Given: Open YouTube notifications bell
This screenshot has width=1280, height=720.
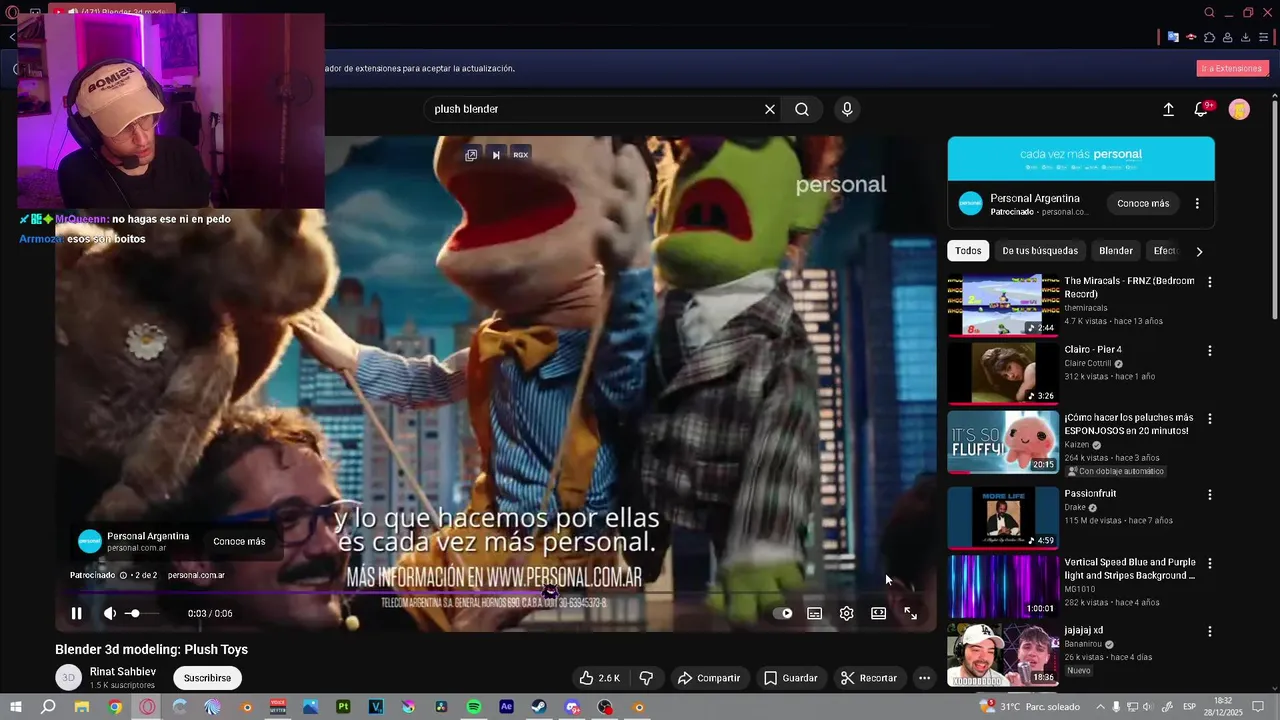Looking at the screenshot, I should 1201,110.
